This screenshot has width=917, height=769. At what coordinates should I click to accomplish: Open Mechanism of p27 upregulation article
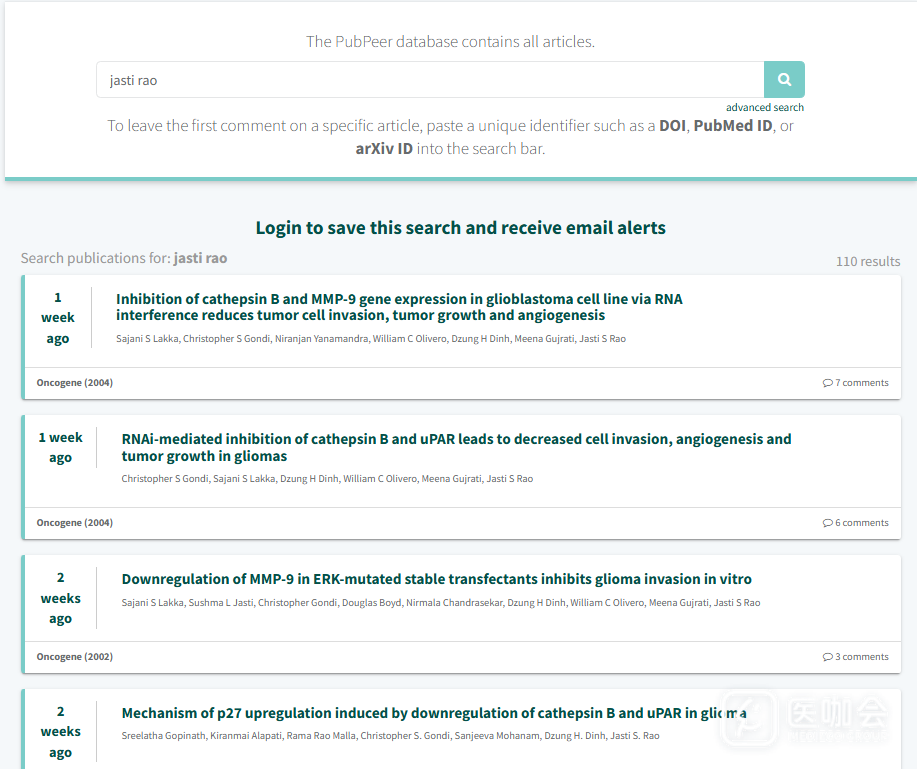(434, 713)
